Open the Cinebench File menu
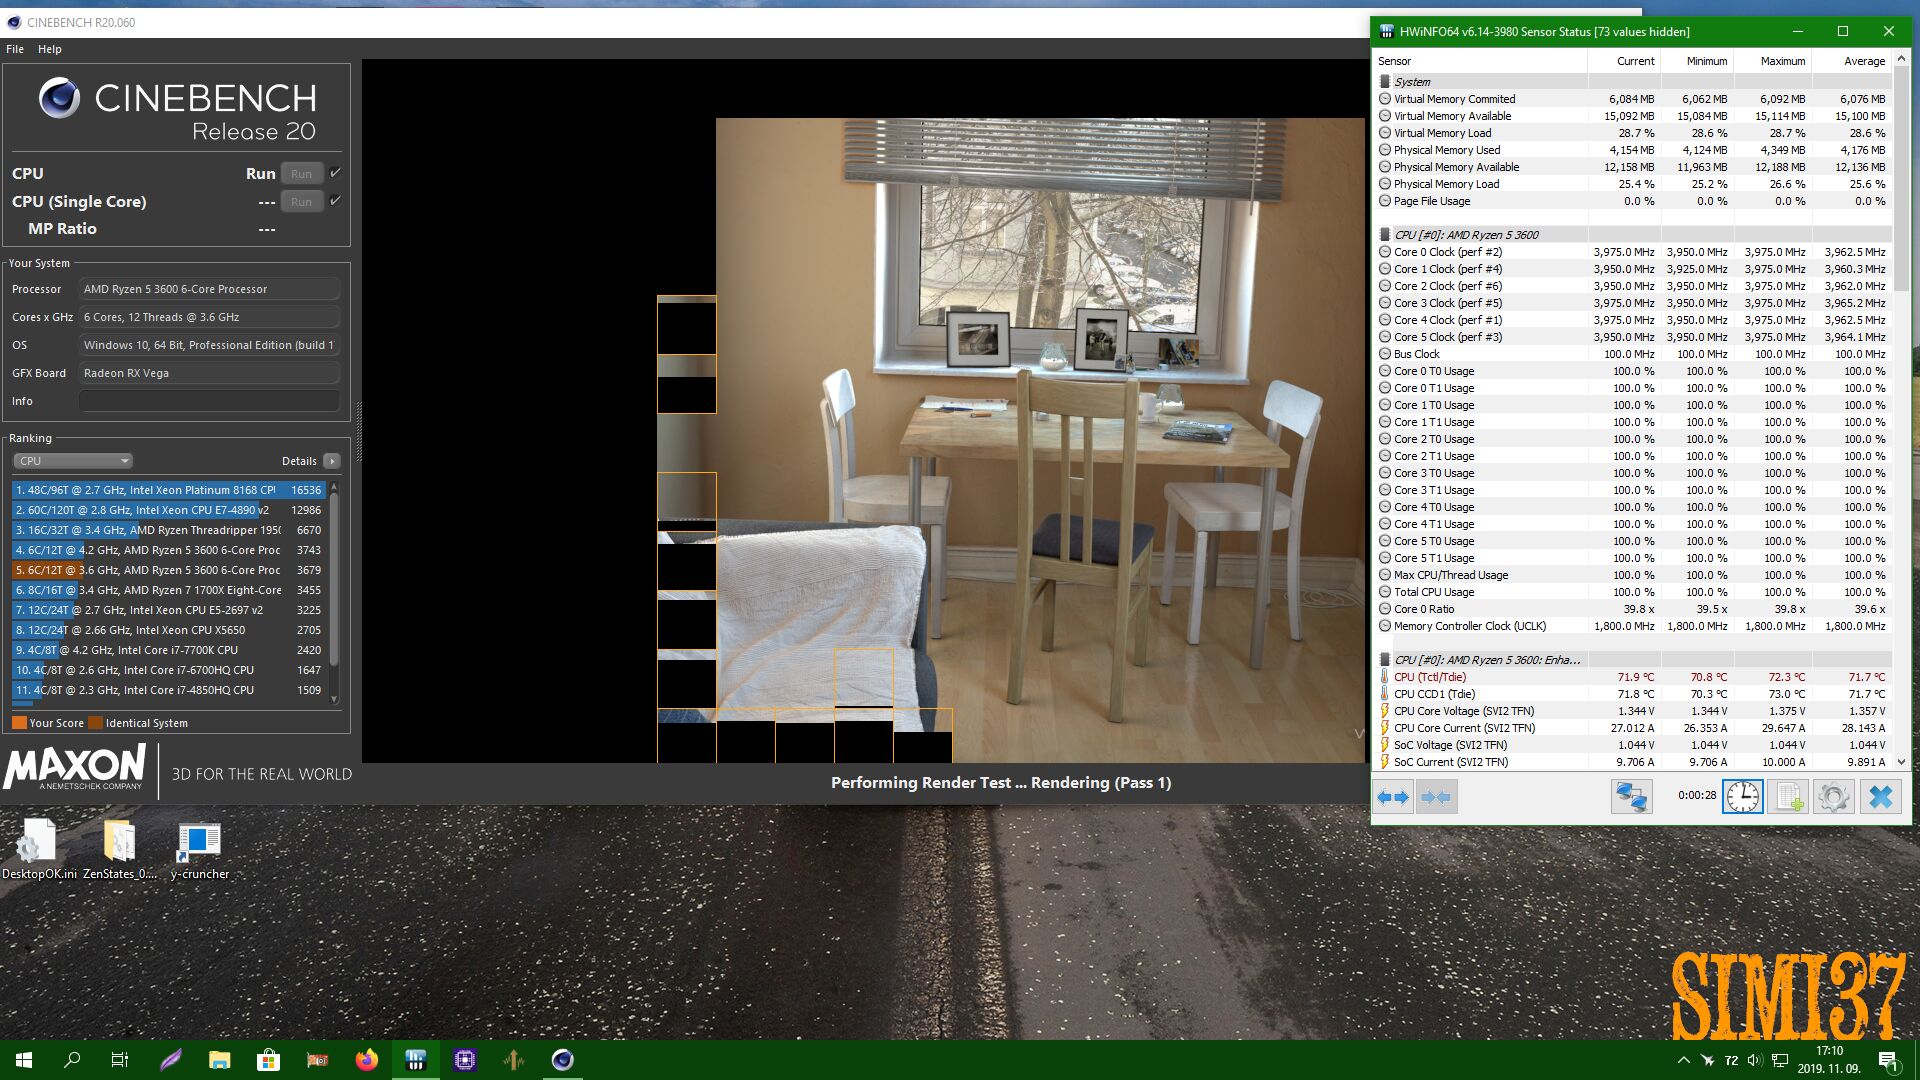Image resolution: width=1920 pixels, height=1080 pixels. click(15, 49)
